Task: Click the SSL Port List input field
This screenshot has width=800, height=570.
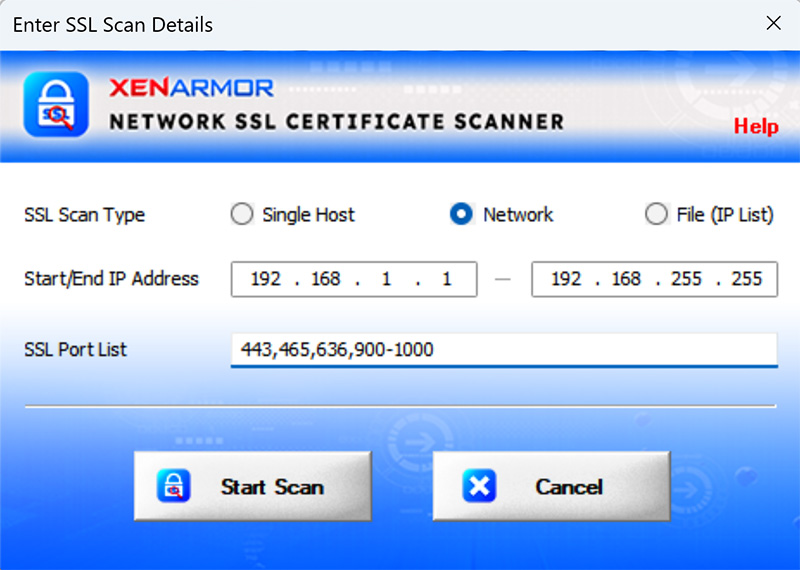Action: tap(504, 350)
